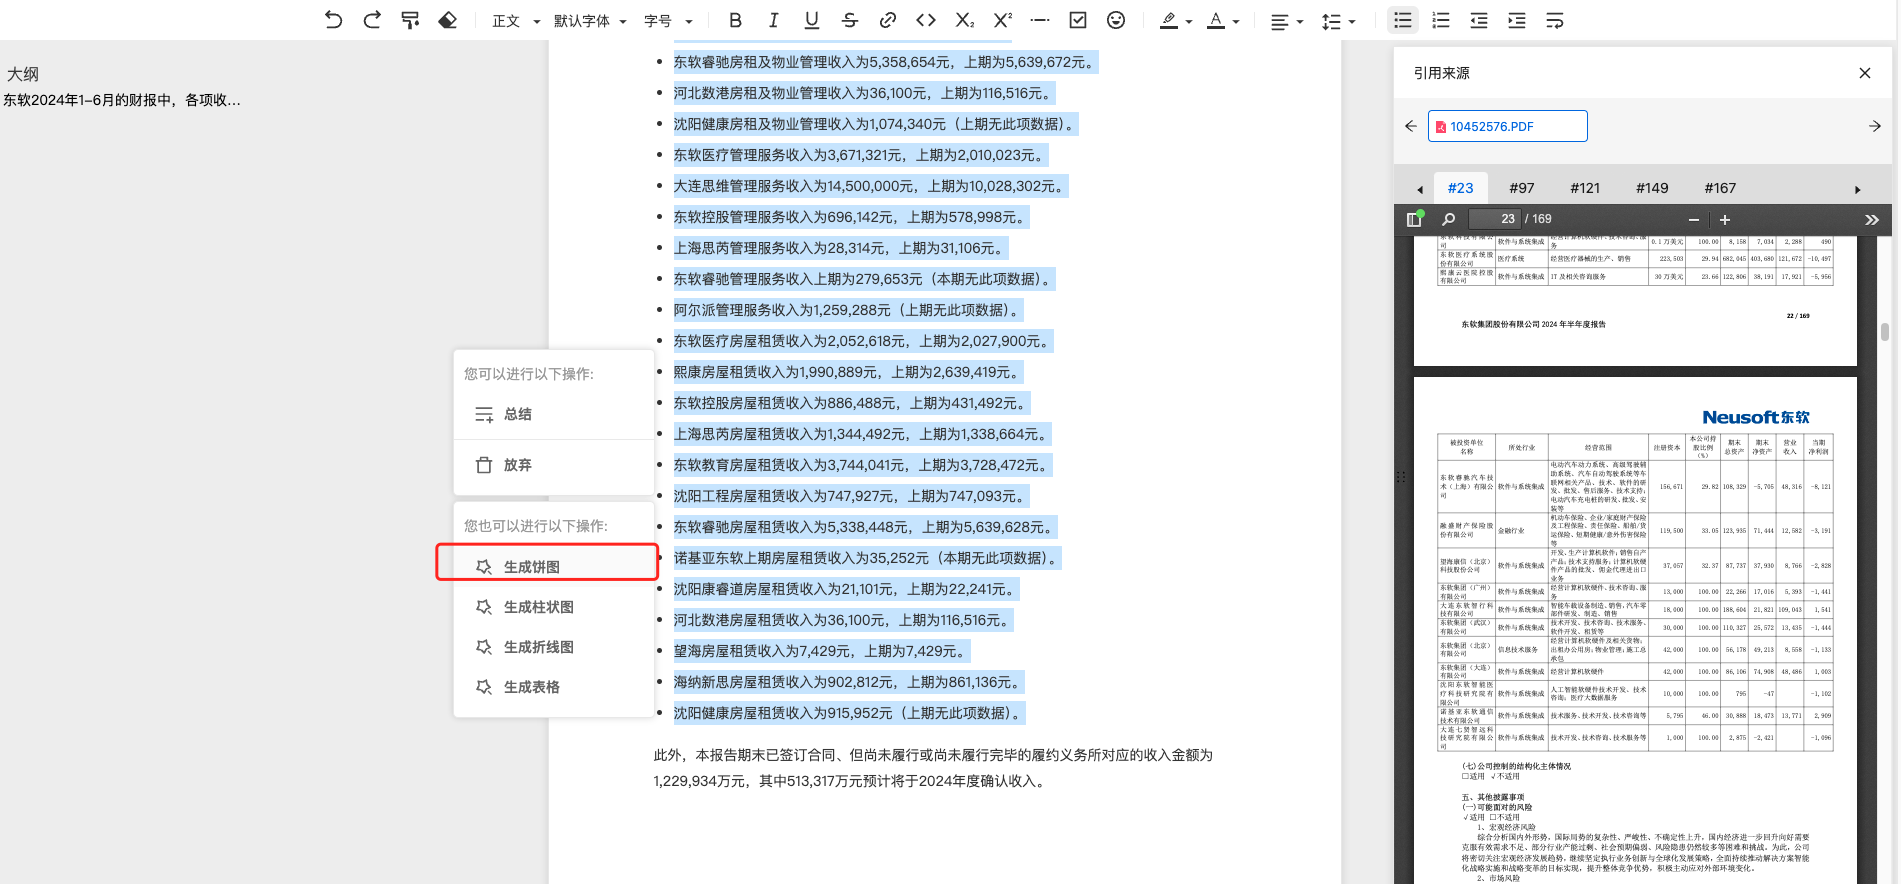Click the outline entry 东软2024年1-6月的财报中
The width and height of the screenshot is (1901, 884).
(x=122, y=100)
